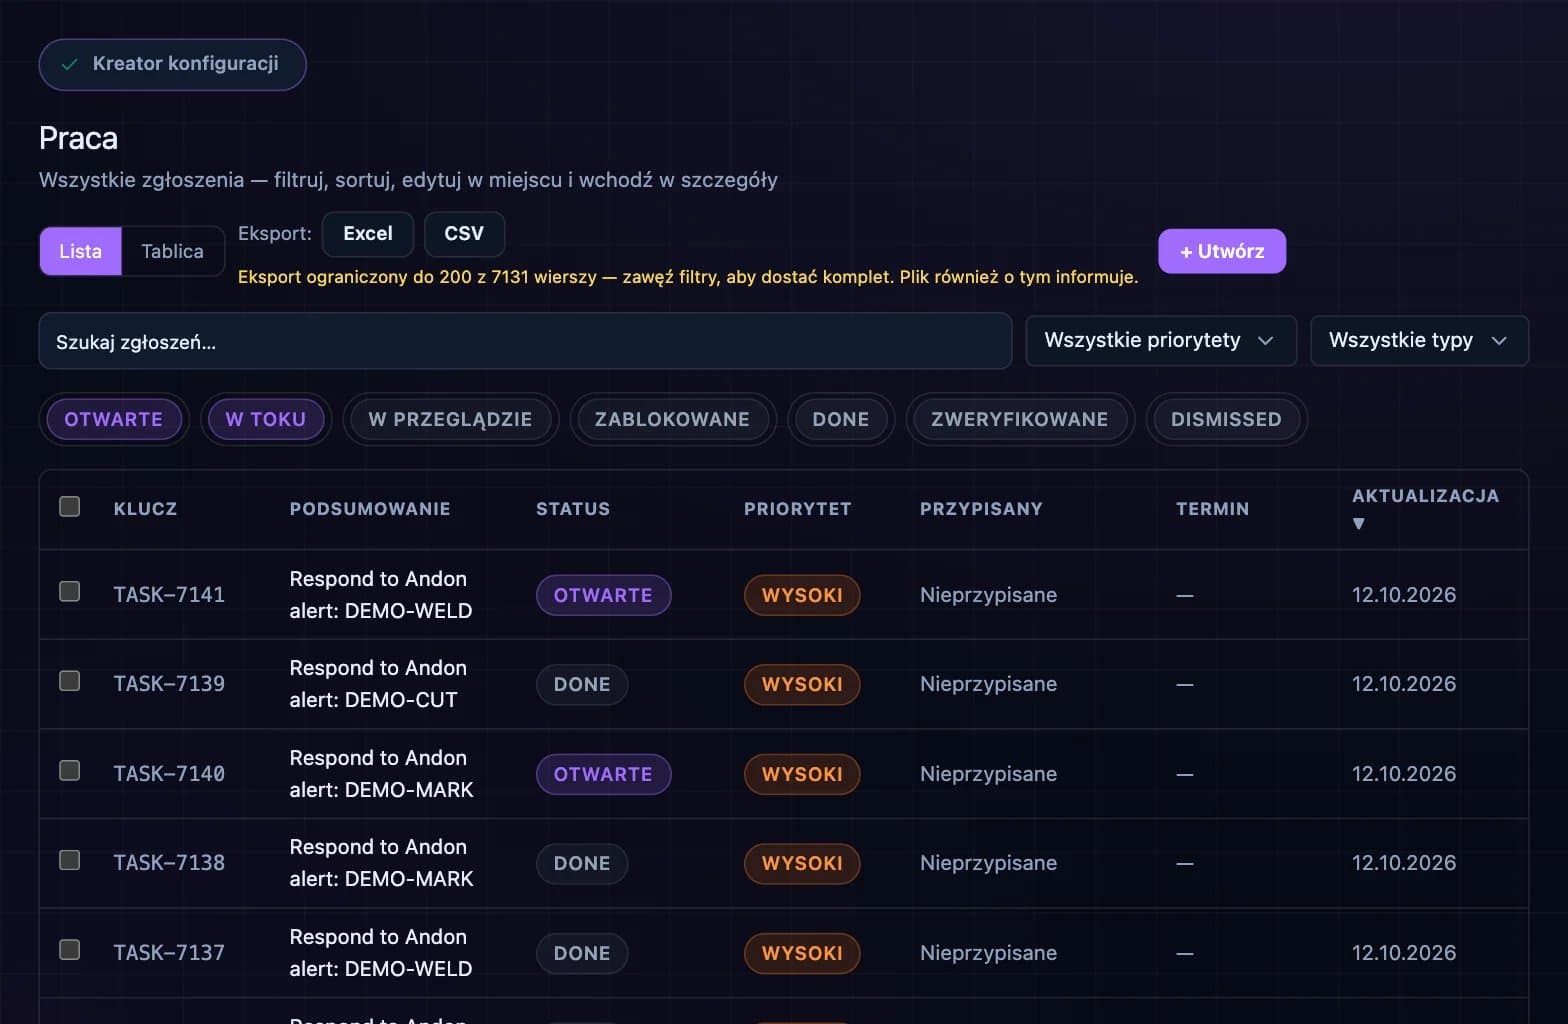
Task: Toggle the W TOKU status filter chip
Action: pos(266,419)
